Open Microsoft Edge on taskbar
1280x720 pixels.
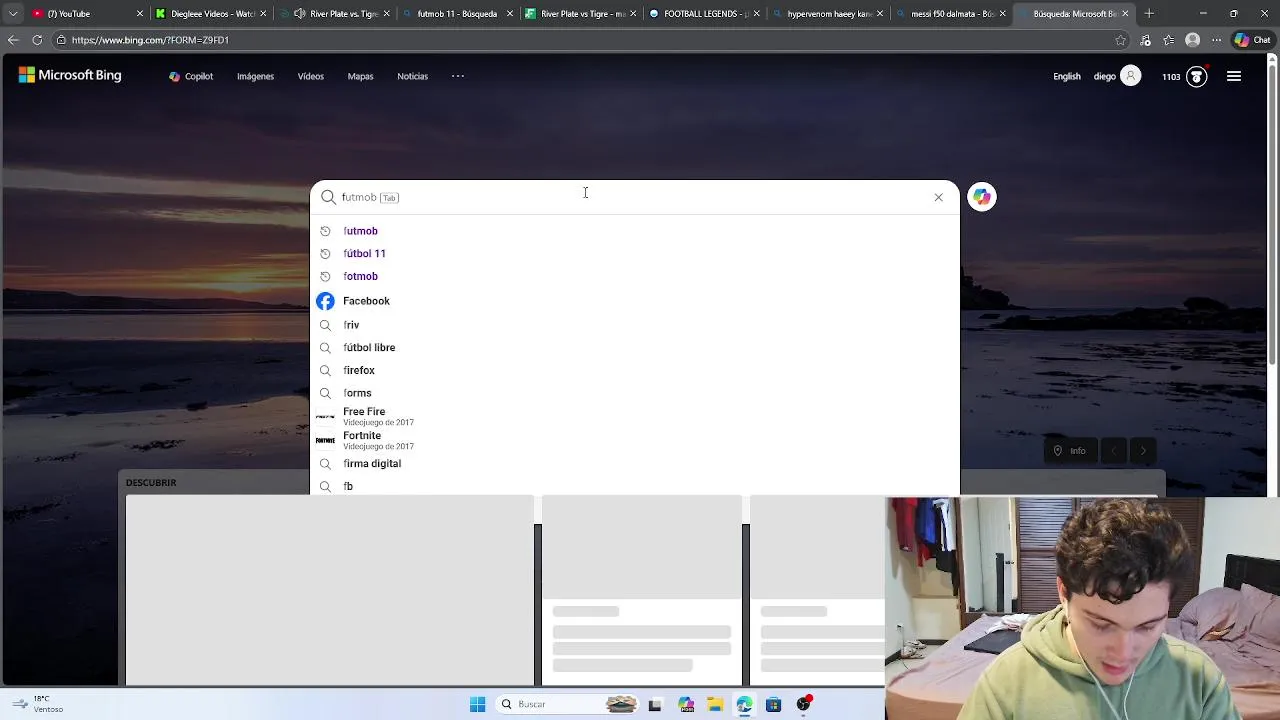coord(744,704)
